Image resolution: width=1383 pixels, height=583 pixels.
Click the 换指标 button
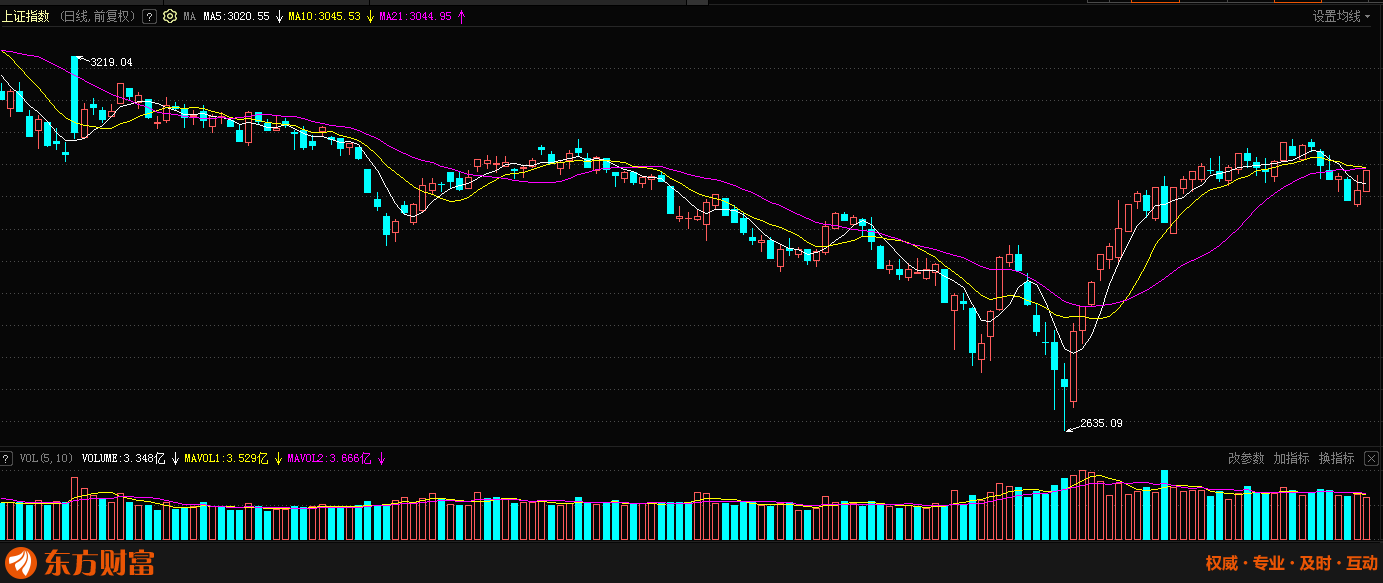[1336, 458]
